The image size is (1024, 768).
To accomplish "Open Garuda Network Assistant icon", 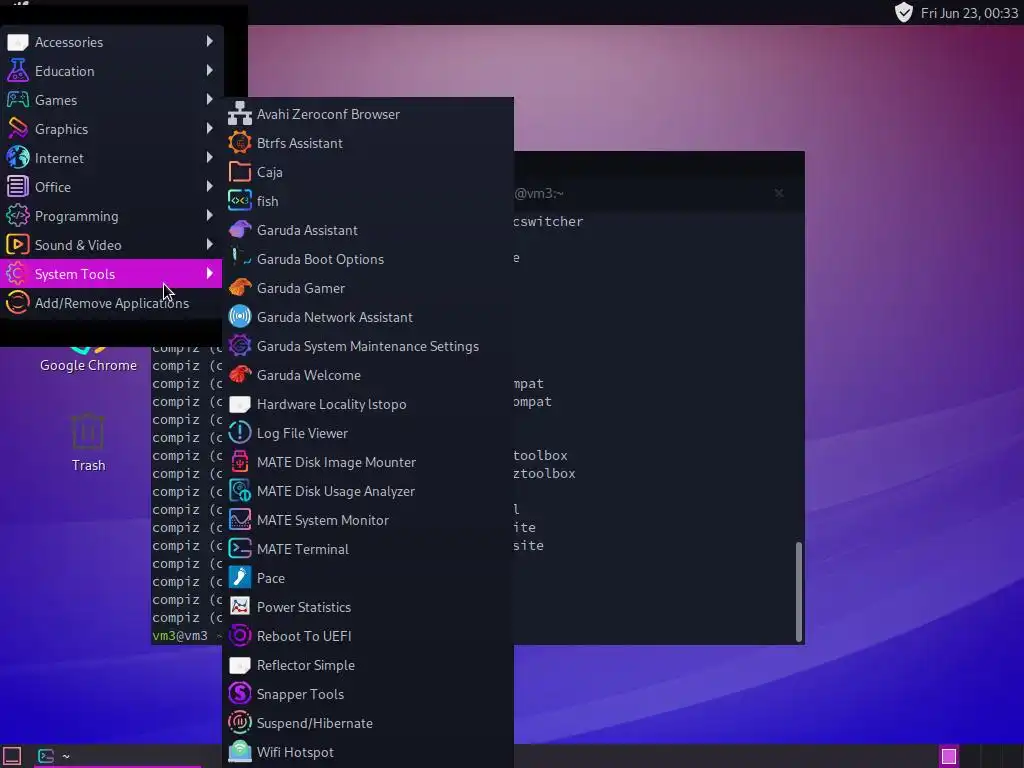I will 240,317.
